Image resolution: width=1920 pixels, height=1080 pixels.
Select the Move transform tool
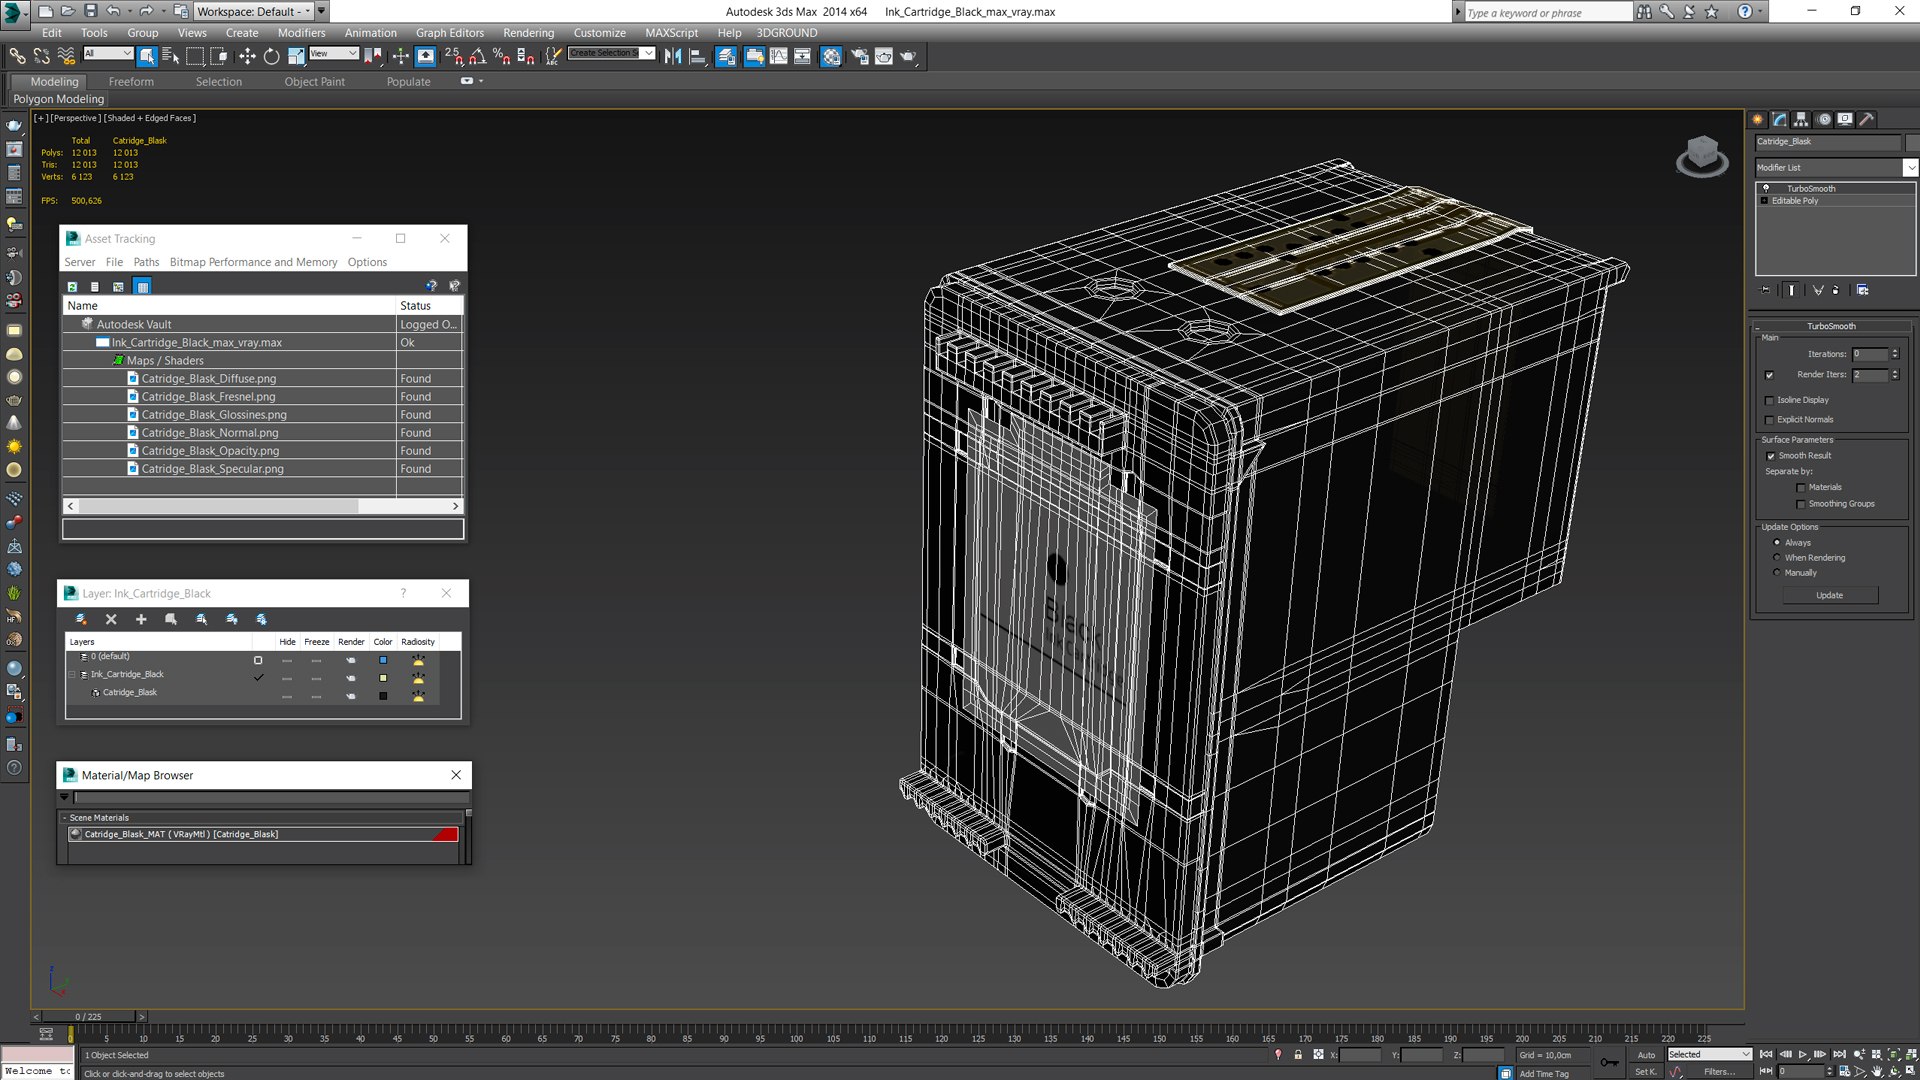[x=247, y=57]
